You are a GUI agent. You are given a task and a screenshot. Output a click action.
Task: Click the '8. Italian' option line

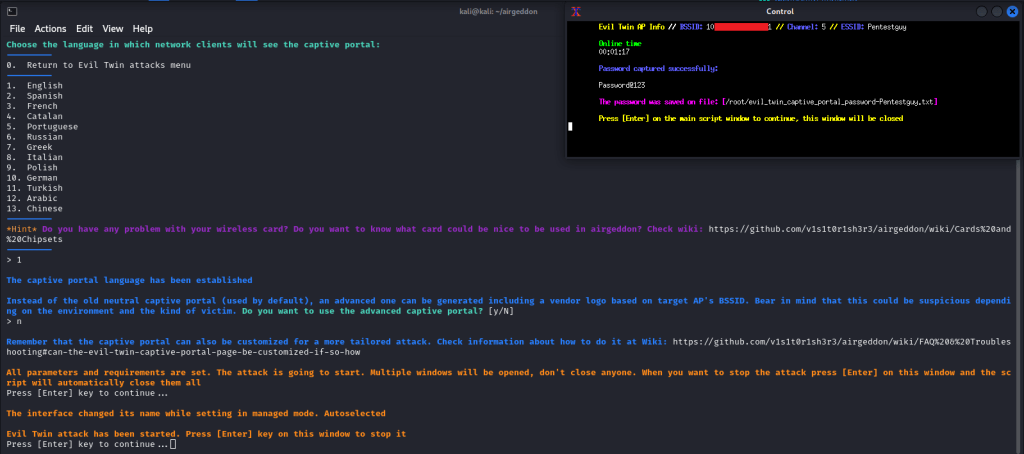[35, 157]
